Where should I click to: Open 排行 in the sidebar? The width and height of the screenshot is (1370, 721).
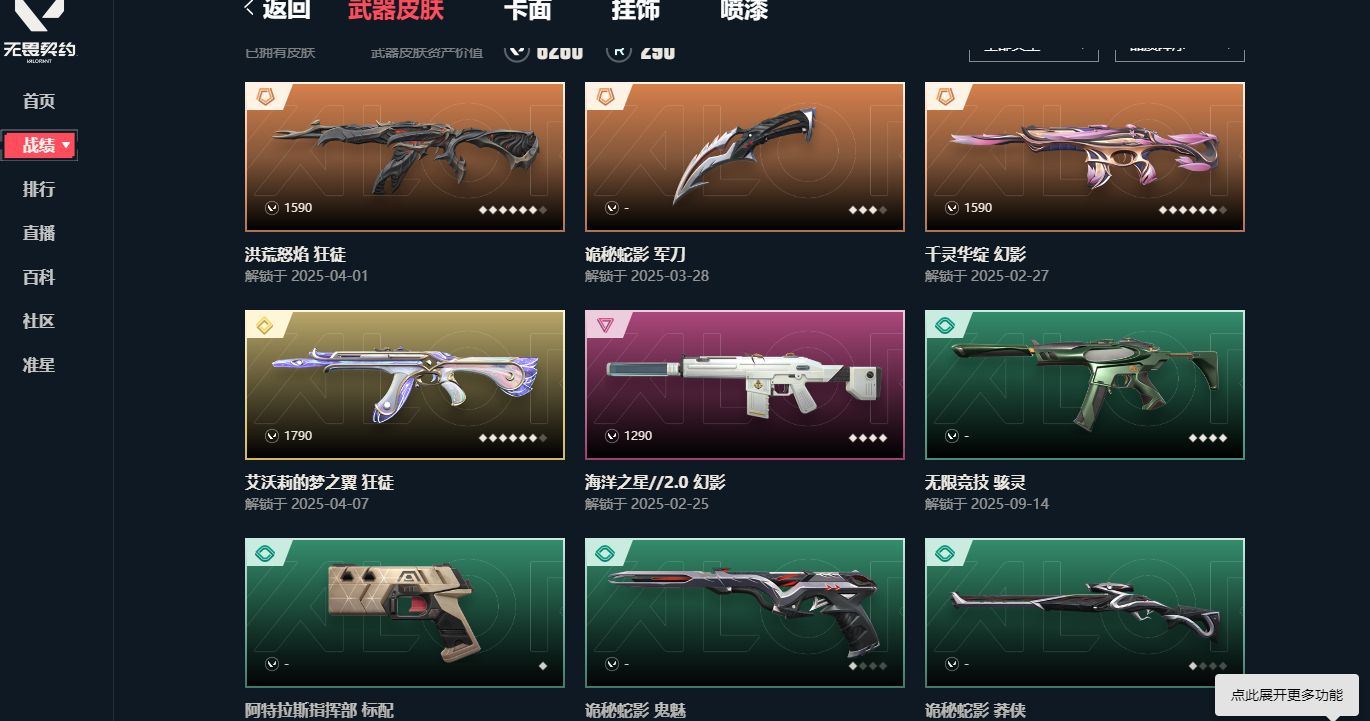tap(39, 189)
